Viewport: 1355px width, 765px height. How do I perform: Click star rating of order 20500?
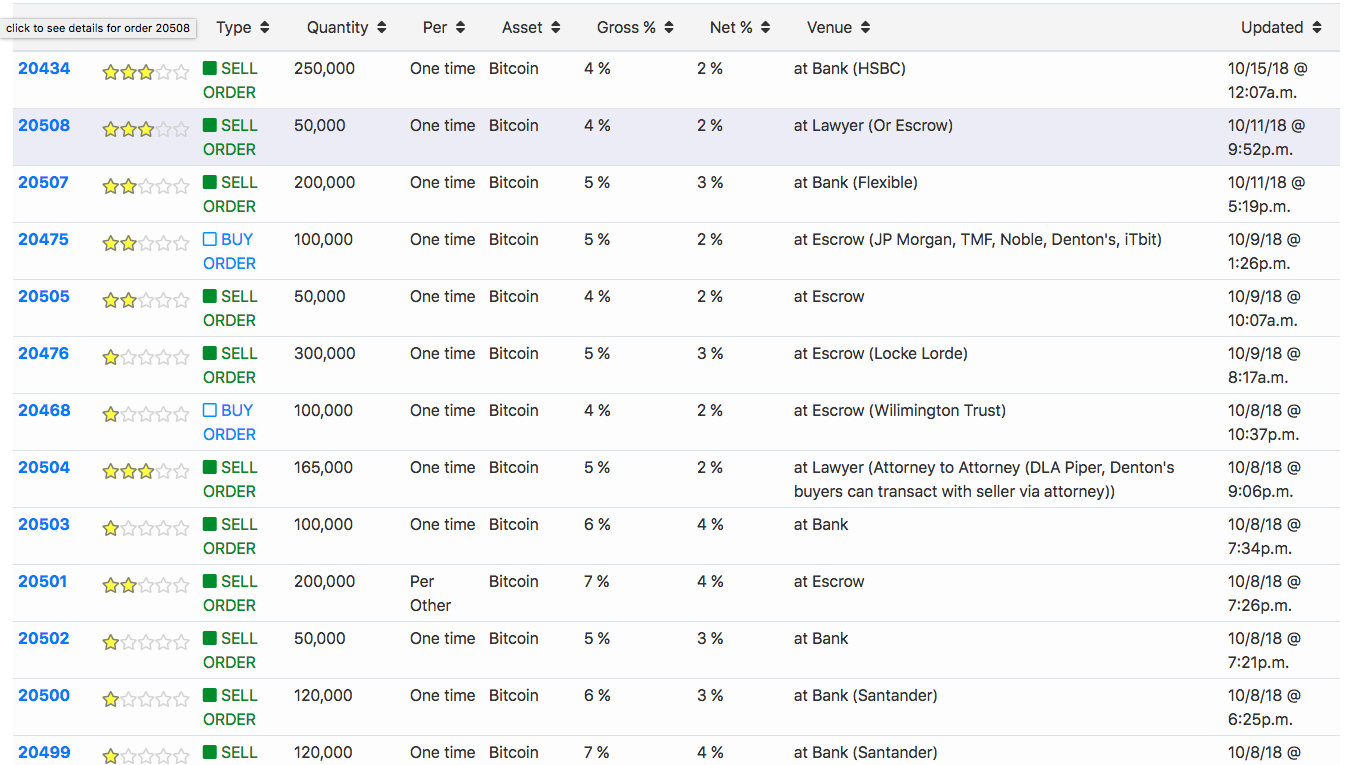pyautogui.click(x=145, y=699)
